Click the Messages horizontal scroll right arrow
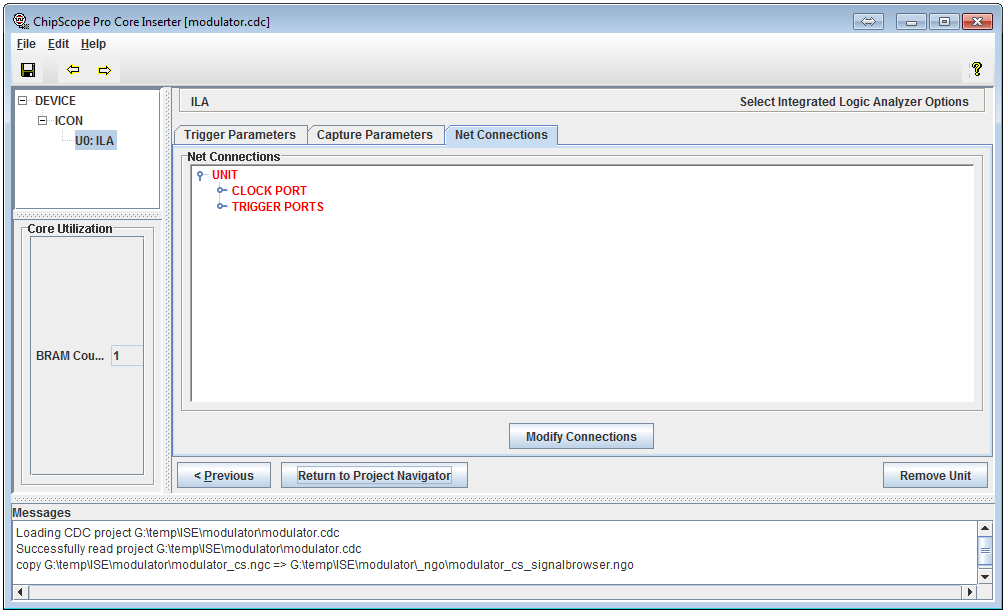The height and width of the screenshot is (614, 1008). coord(970,591)
